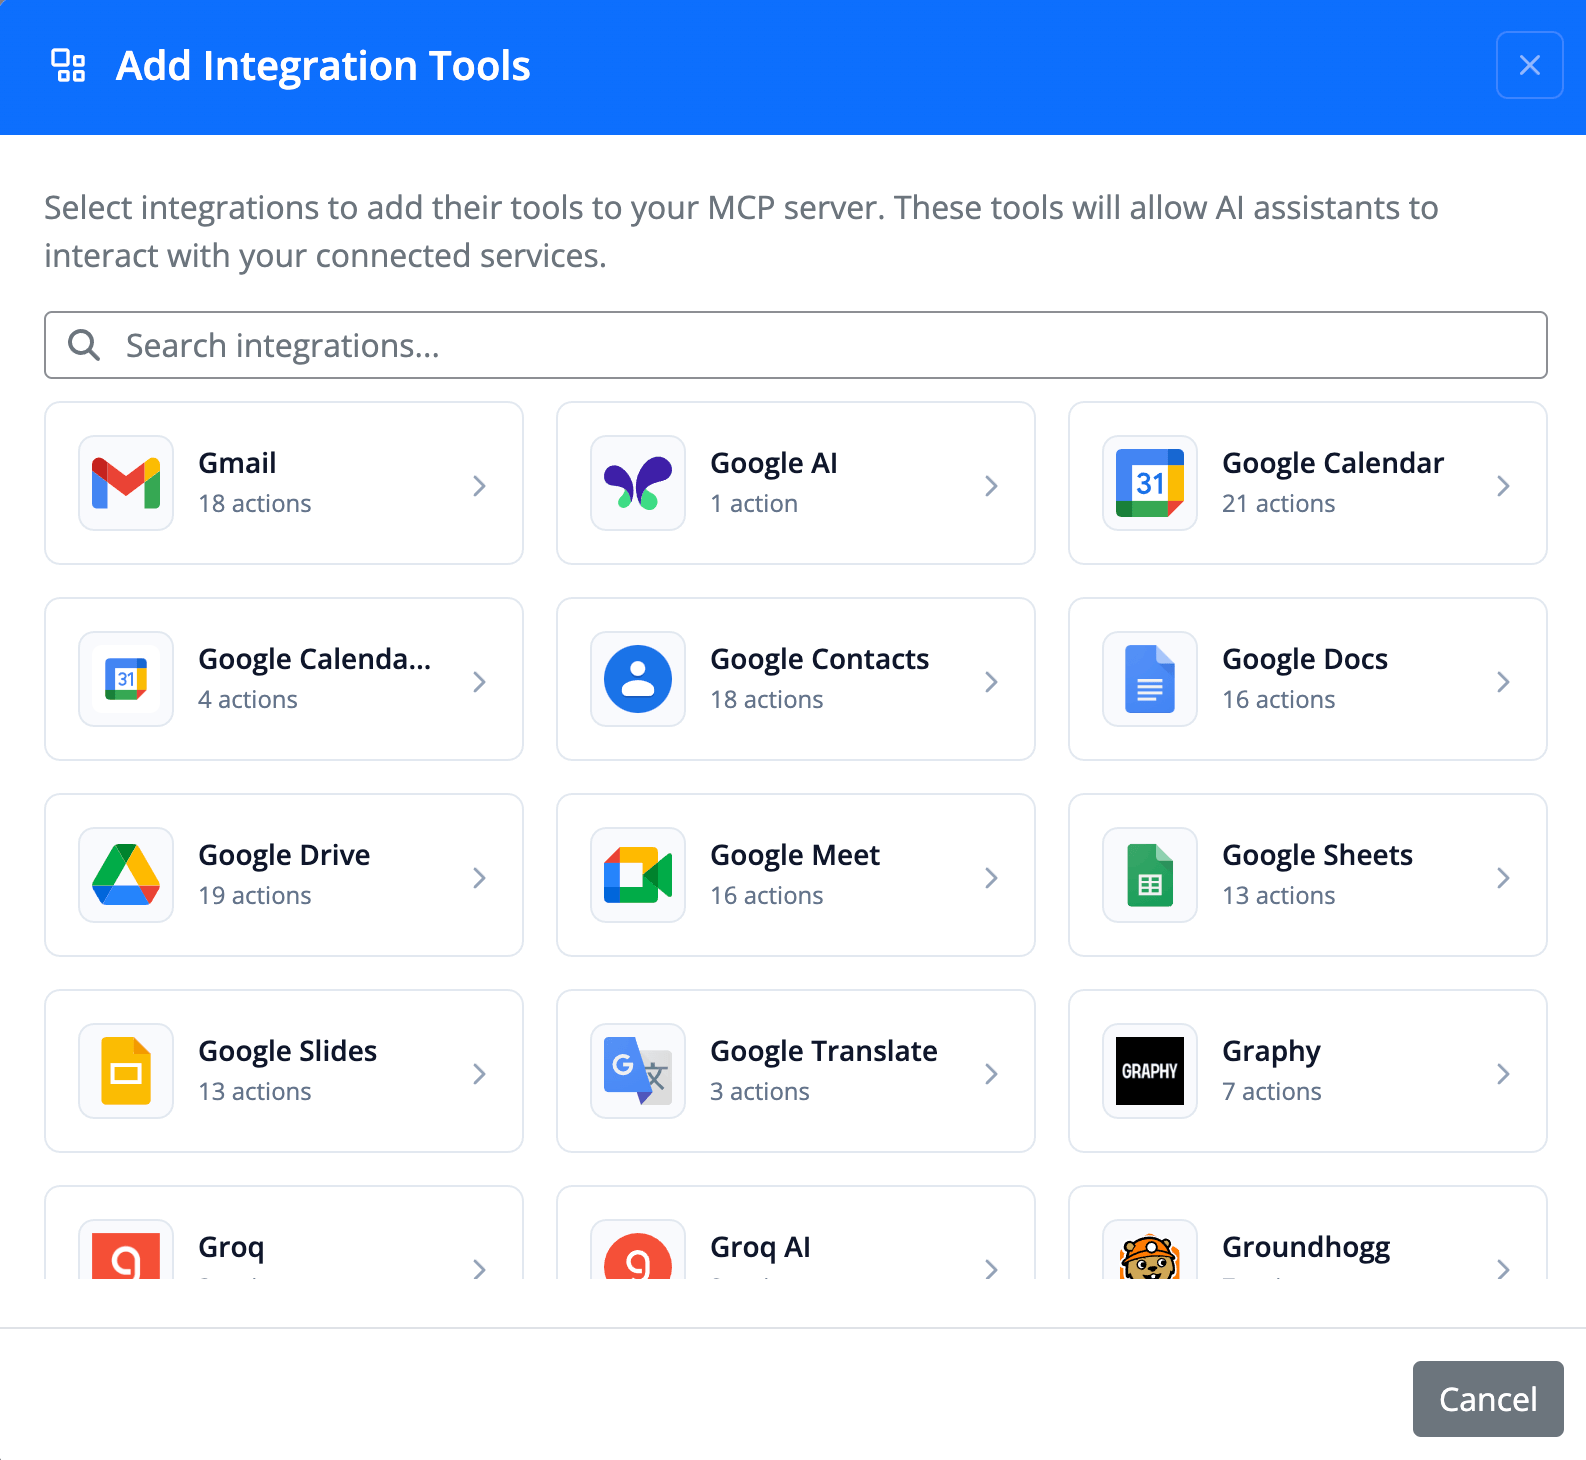Click the '19 actions' count under Google Drive

(x=255, y=895)
